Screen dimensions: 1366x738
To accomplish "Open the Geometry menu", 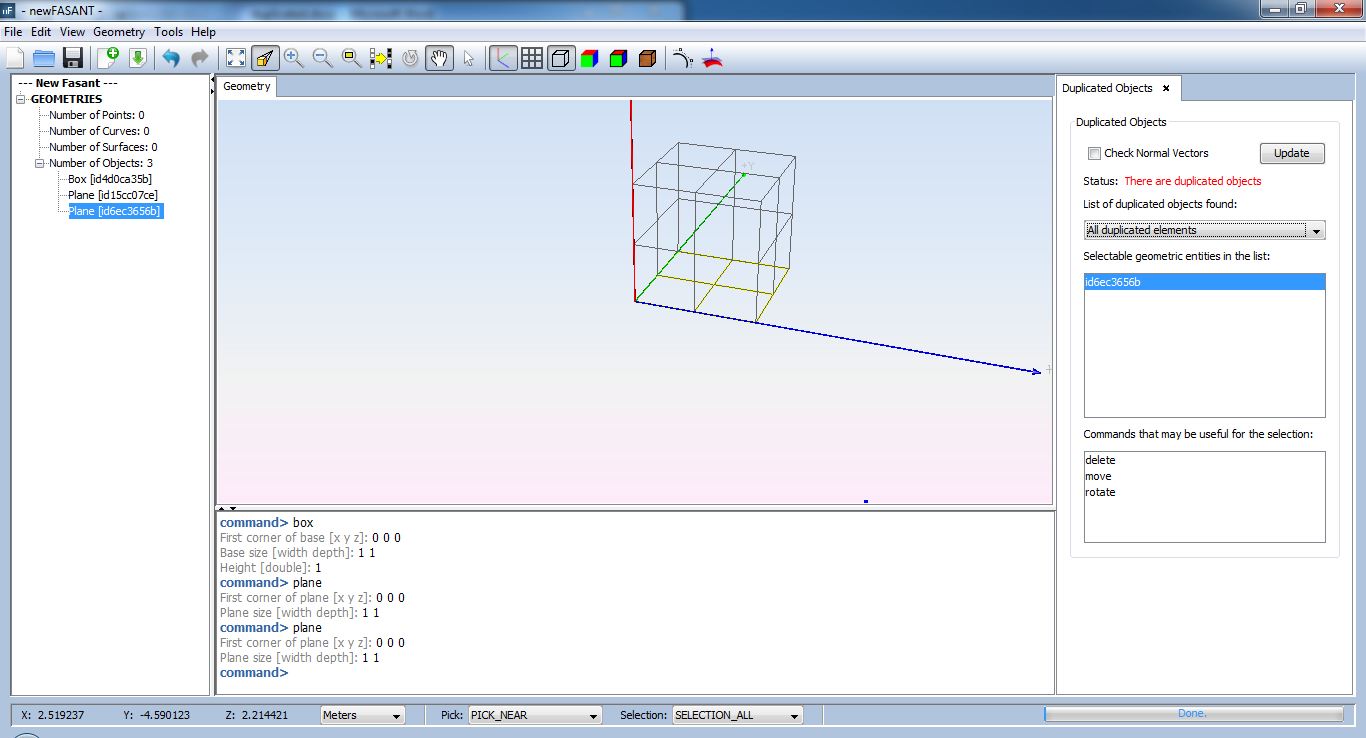I will point(119,32).
